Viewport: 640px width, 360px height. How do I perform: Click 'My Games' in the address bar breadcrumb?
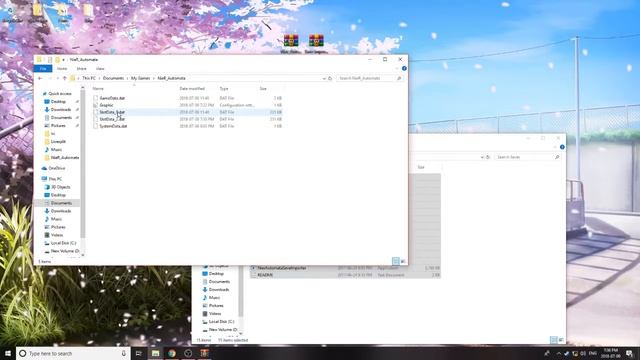tap(140, 78)
